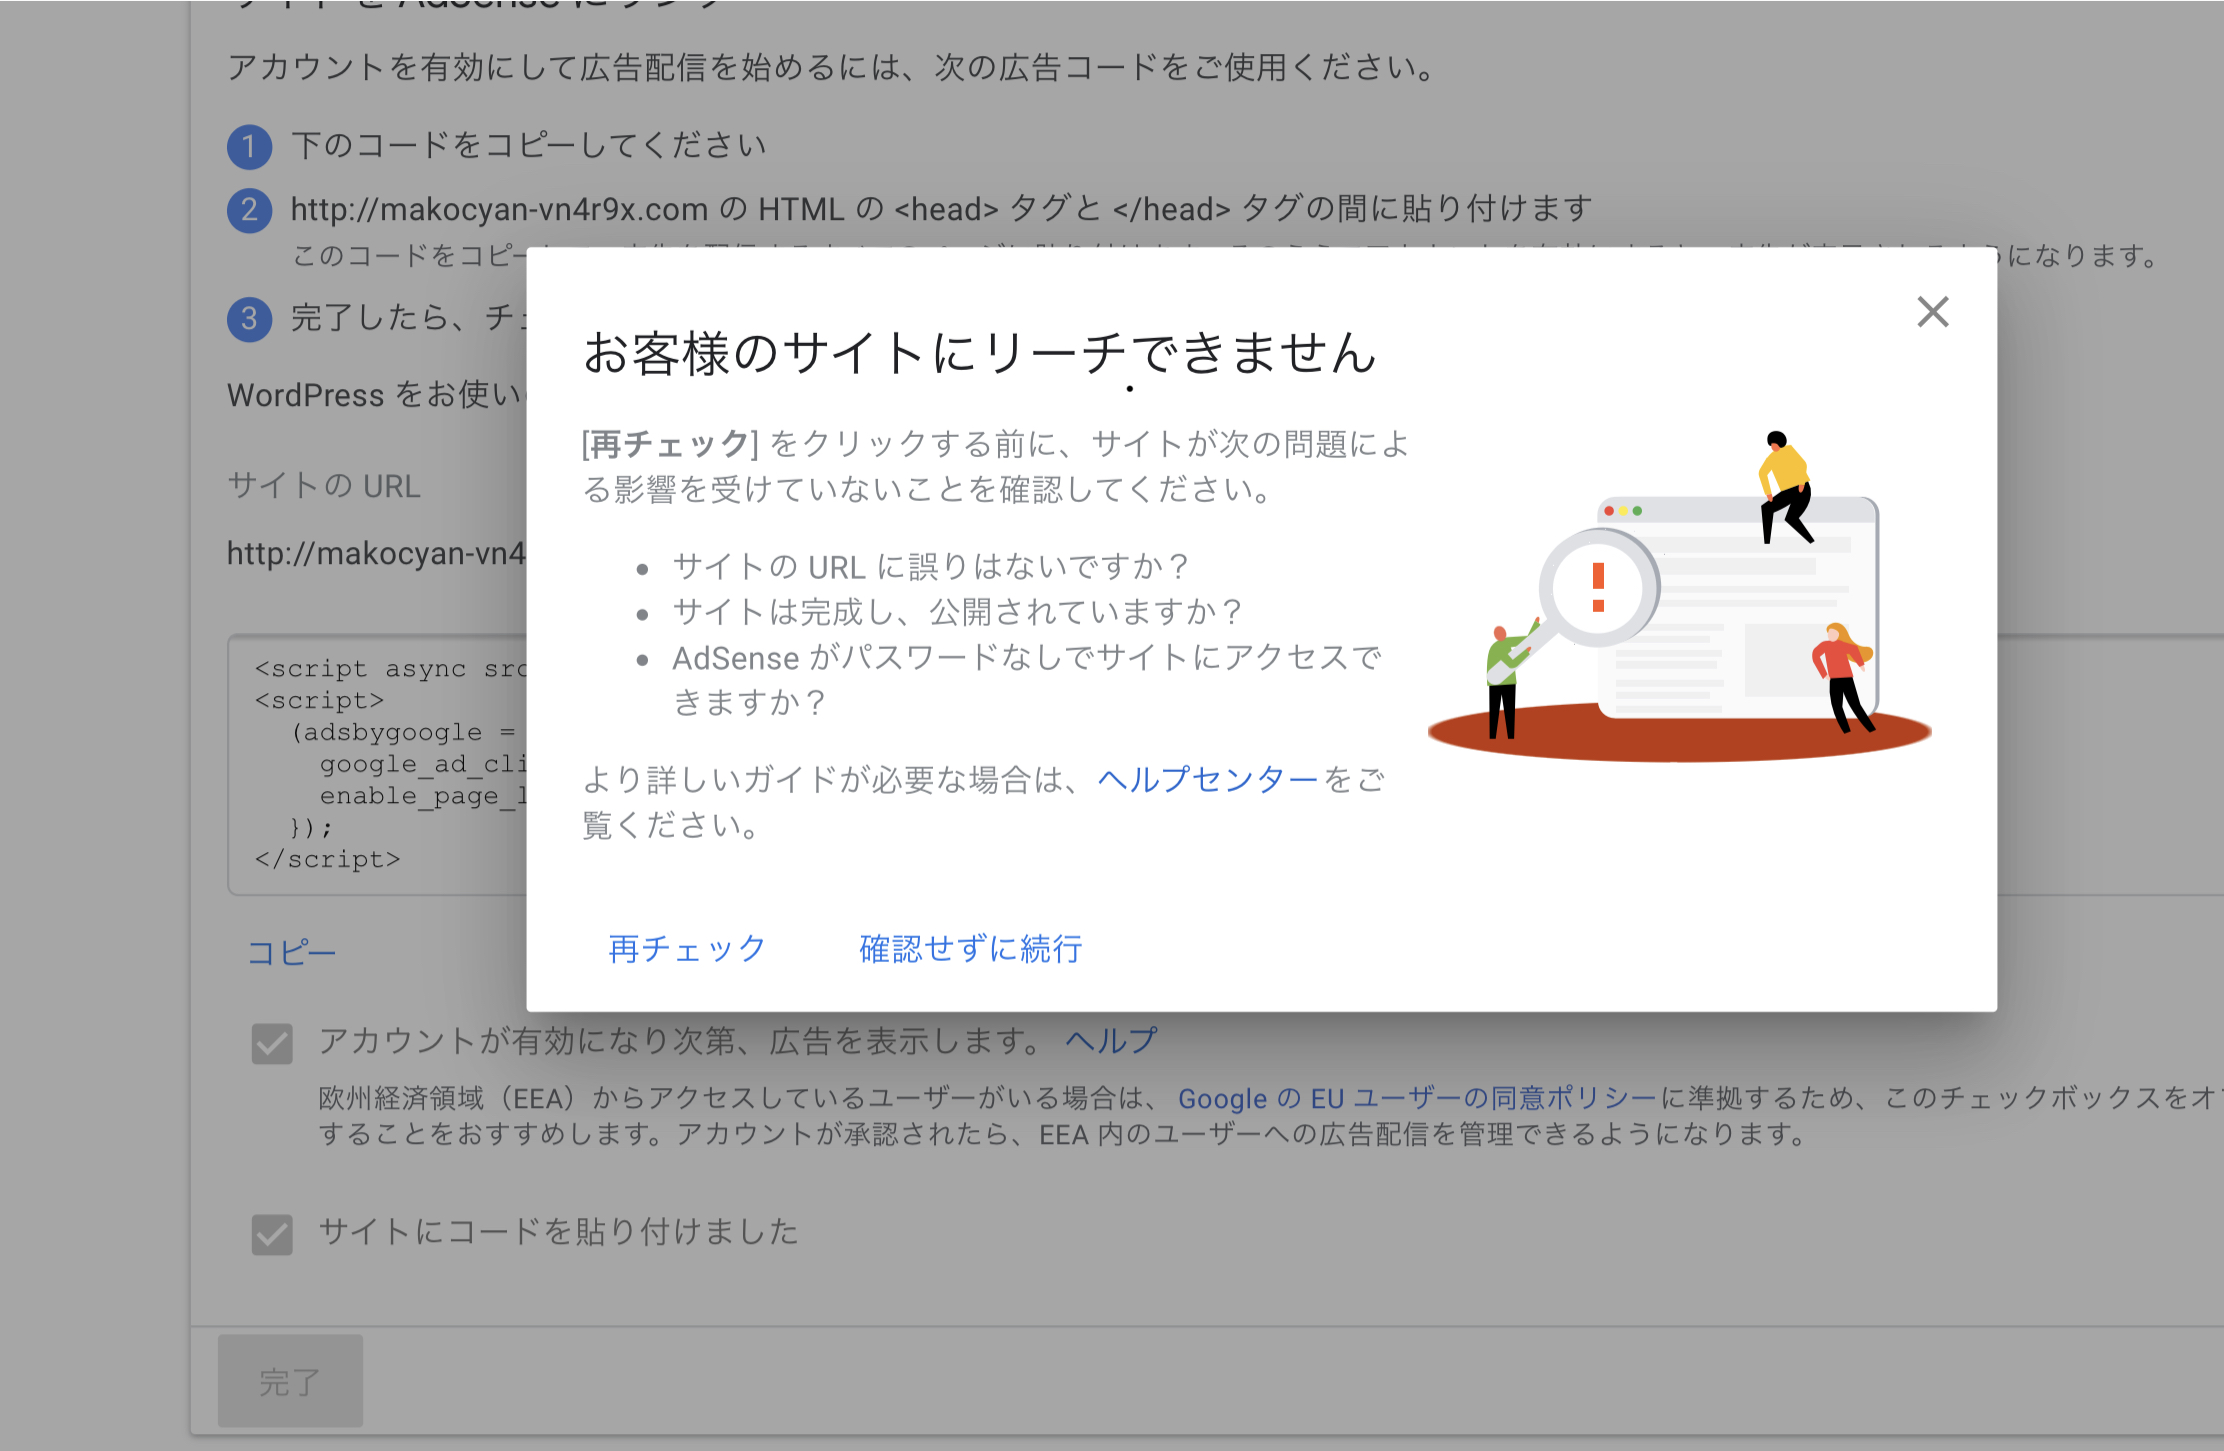Click the site URL value http://makocyan-vn4...
The image size is (2224, 1451).
[x=376, y=553]
